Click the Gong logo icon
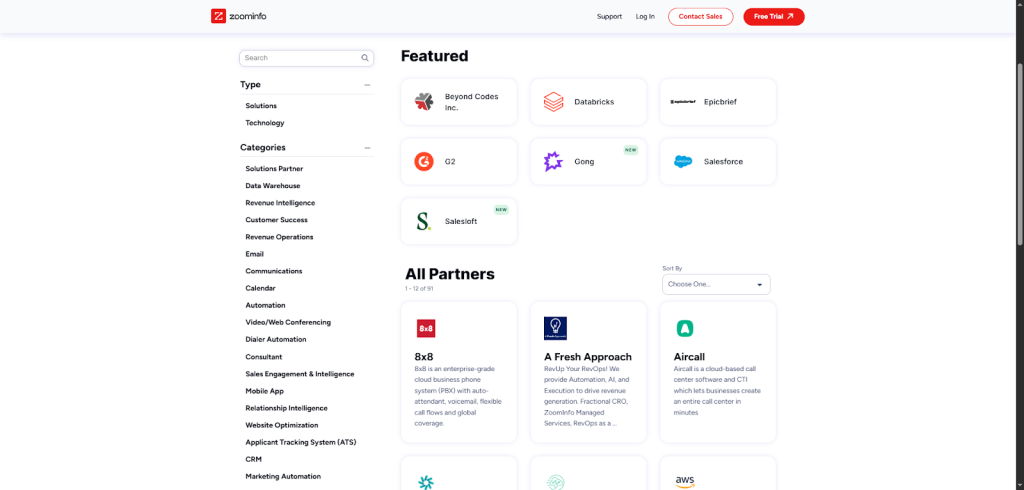The height and width of the screenshot is (490, 1024). pyautogui.click(x=553, y=161)
